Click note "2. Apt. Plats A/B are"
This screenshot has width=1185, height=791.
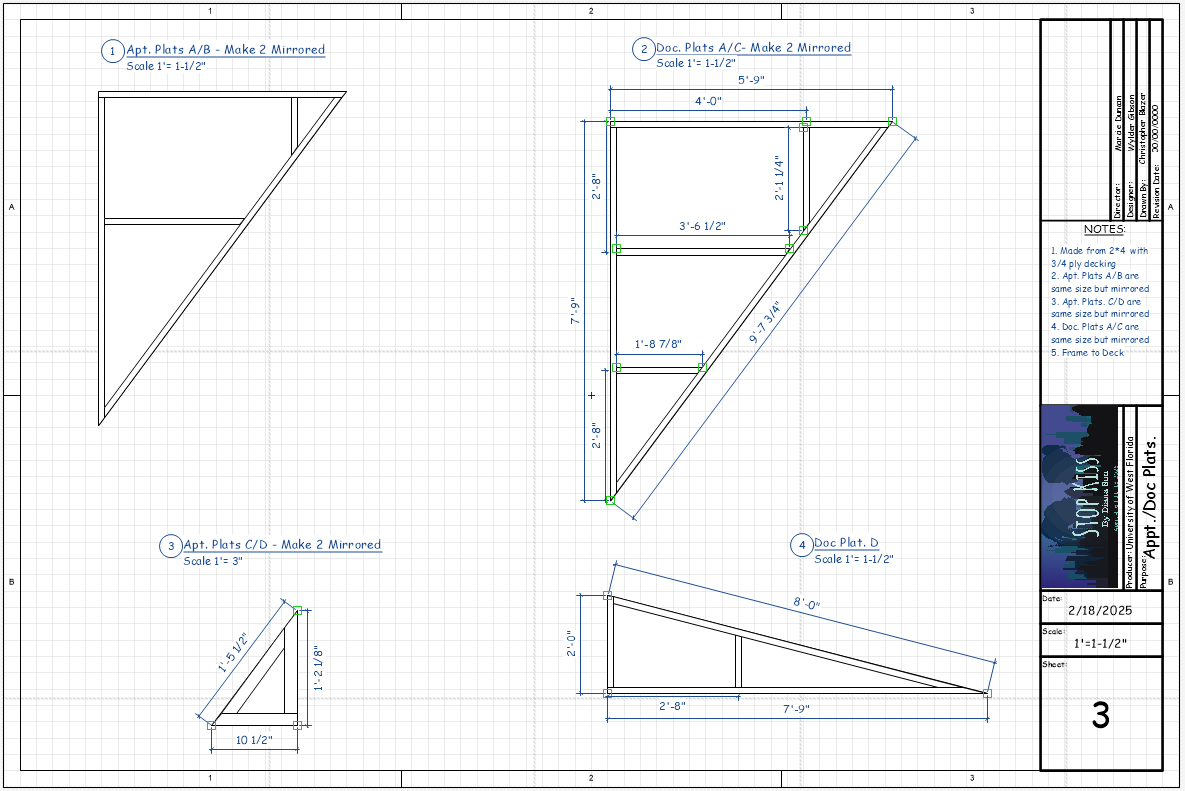(x=1095, y=276)
